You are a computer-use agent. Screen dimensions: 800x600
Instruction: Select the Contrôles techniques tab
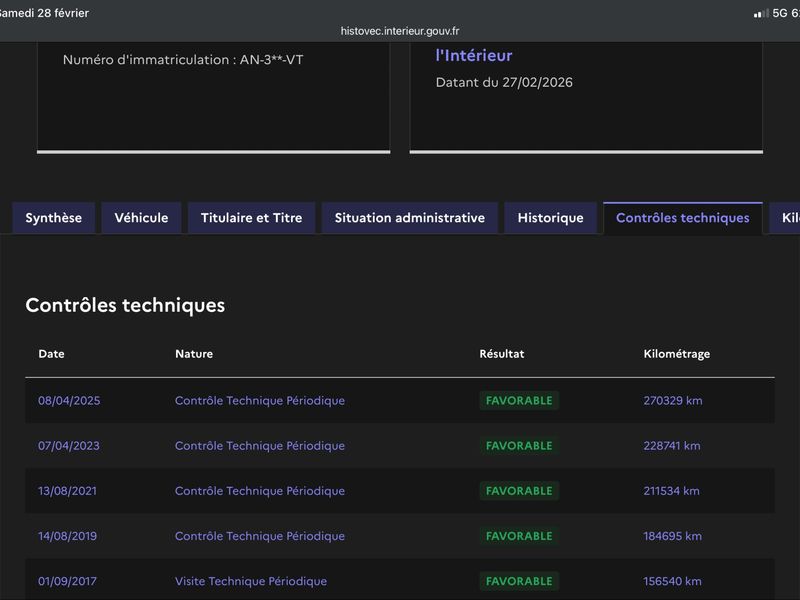682,218
